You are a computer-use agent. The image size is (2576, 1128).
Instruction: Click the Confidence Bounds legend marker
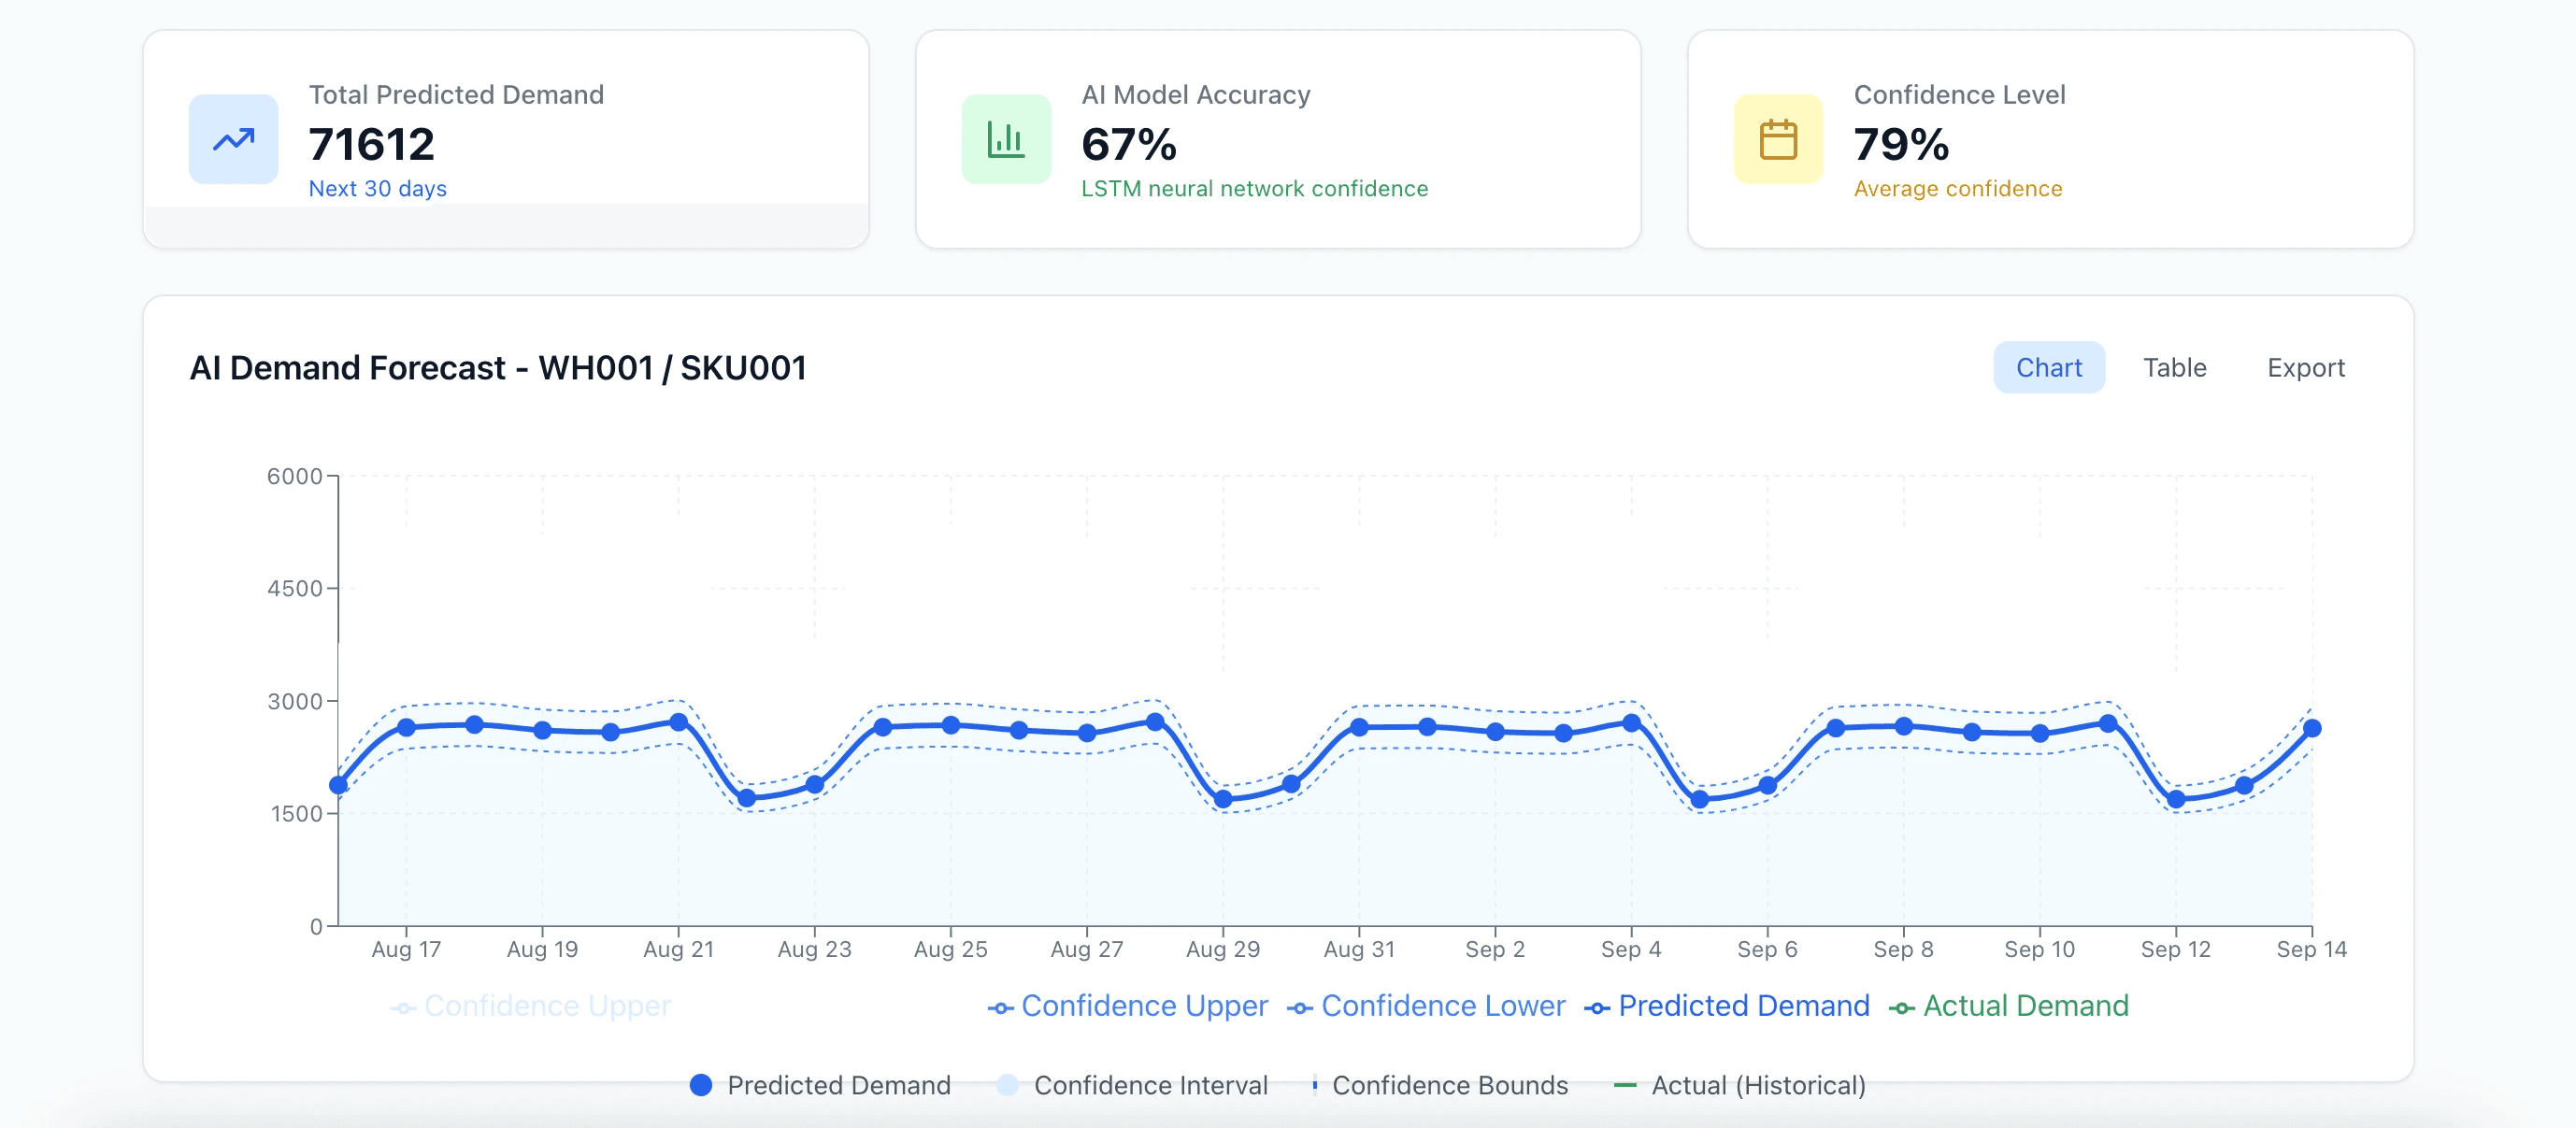click(x=1314, y=1085)
